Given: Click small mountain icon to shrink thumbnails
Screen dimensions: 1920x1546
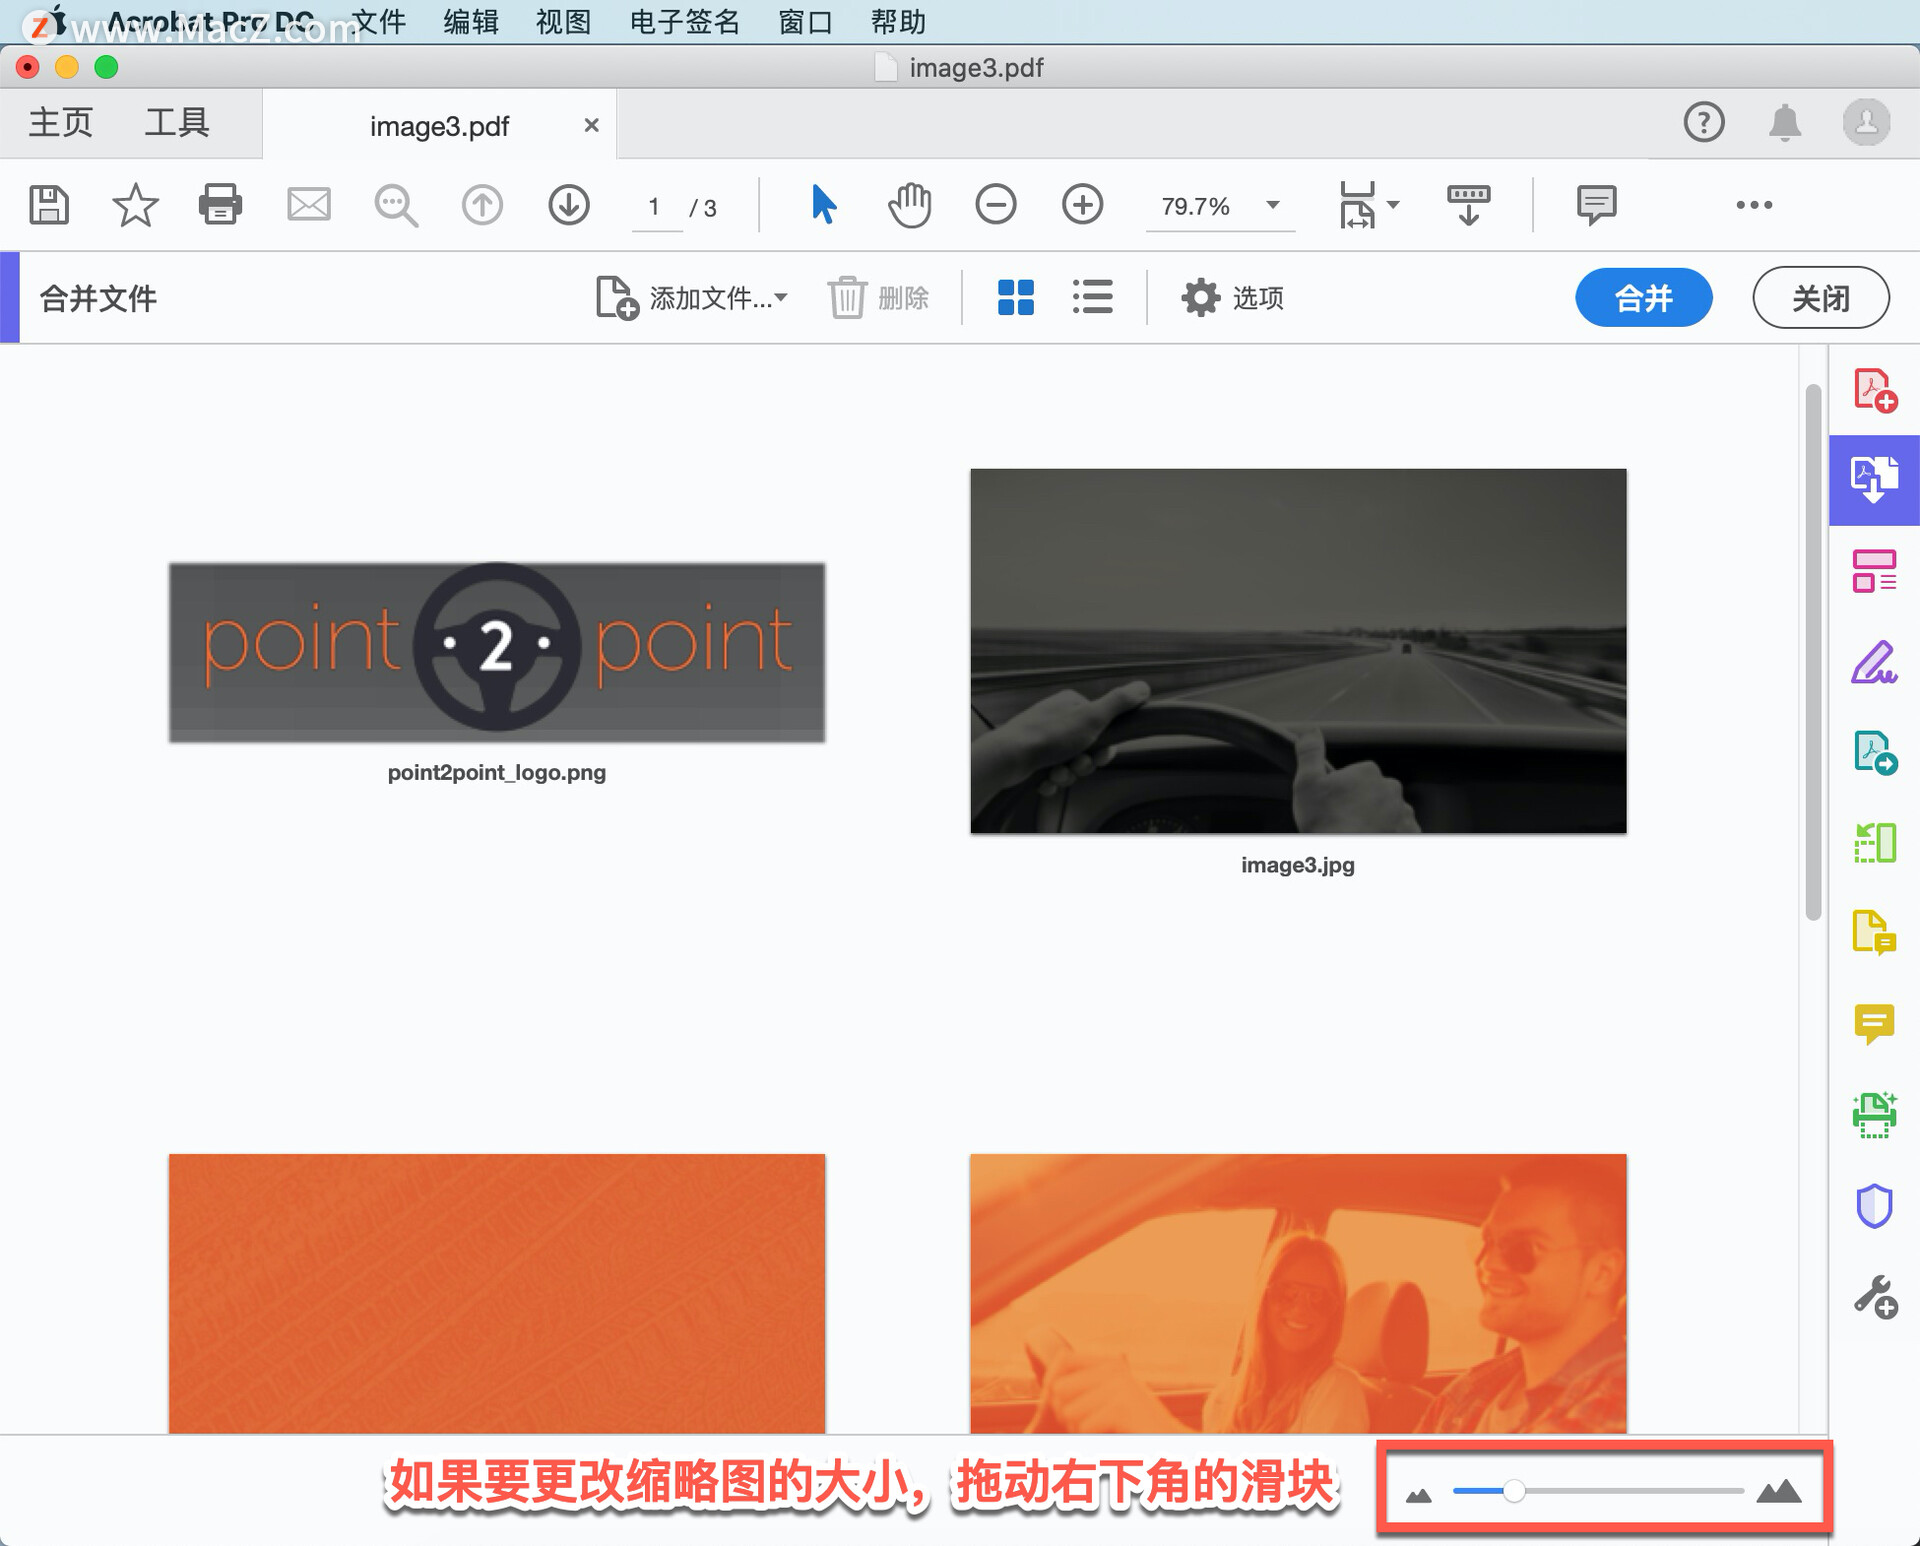Looking at the screenshot, I should pos(1419,1494).
